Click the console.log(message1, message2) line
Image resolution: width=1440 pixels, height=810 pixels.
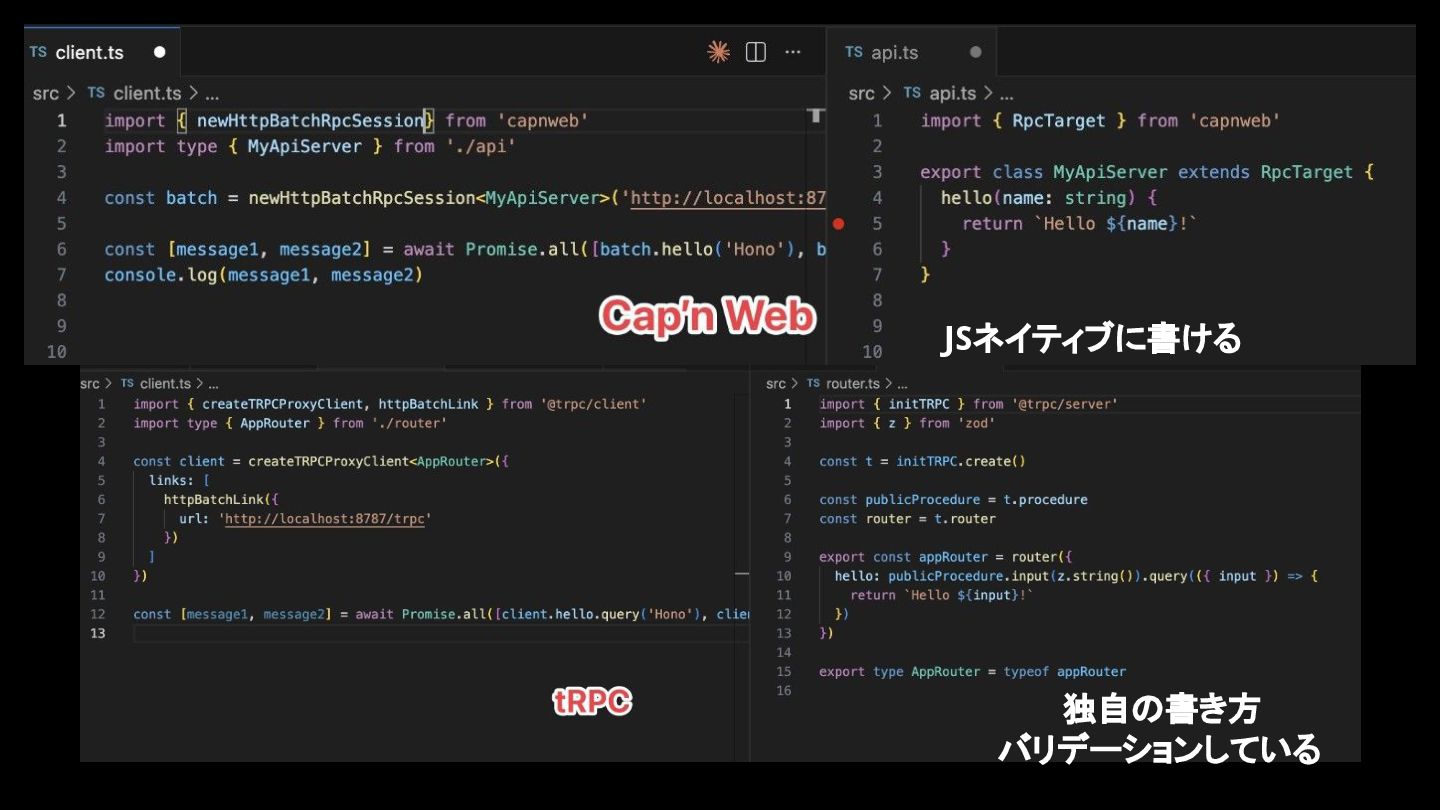(x=264, y=275)
